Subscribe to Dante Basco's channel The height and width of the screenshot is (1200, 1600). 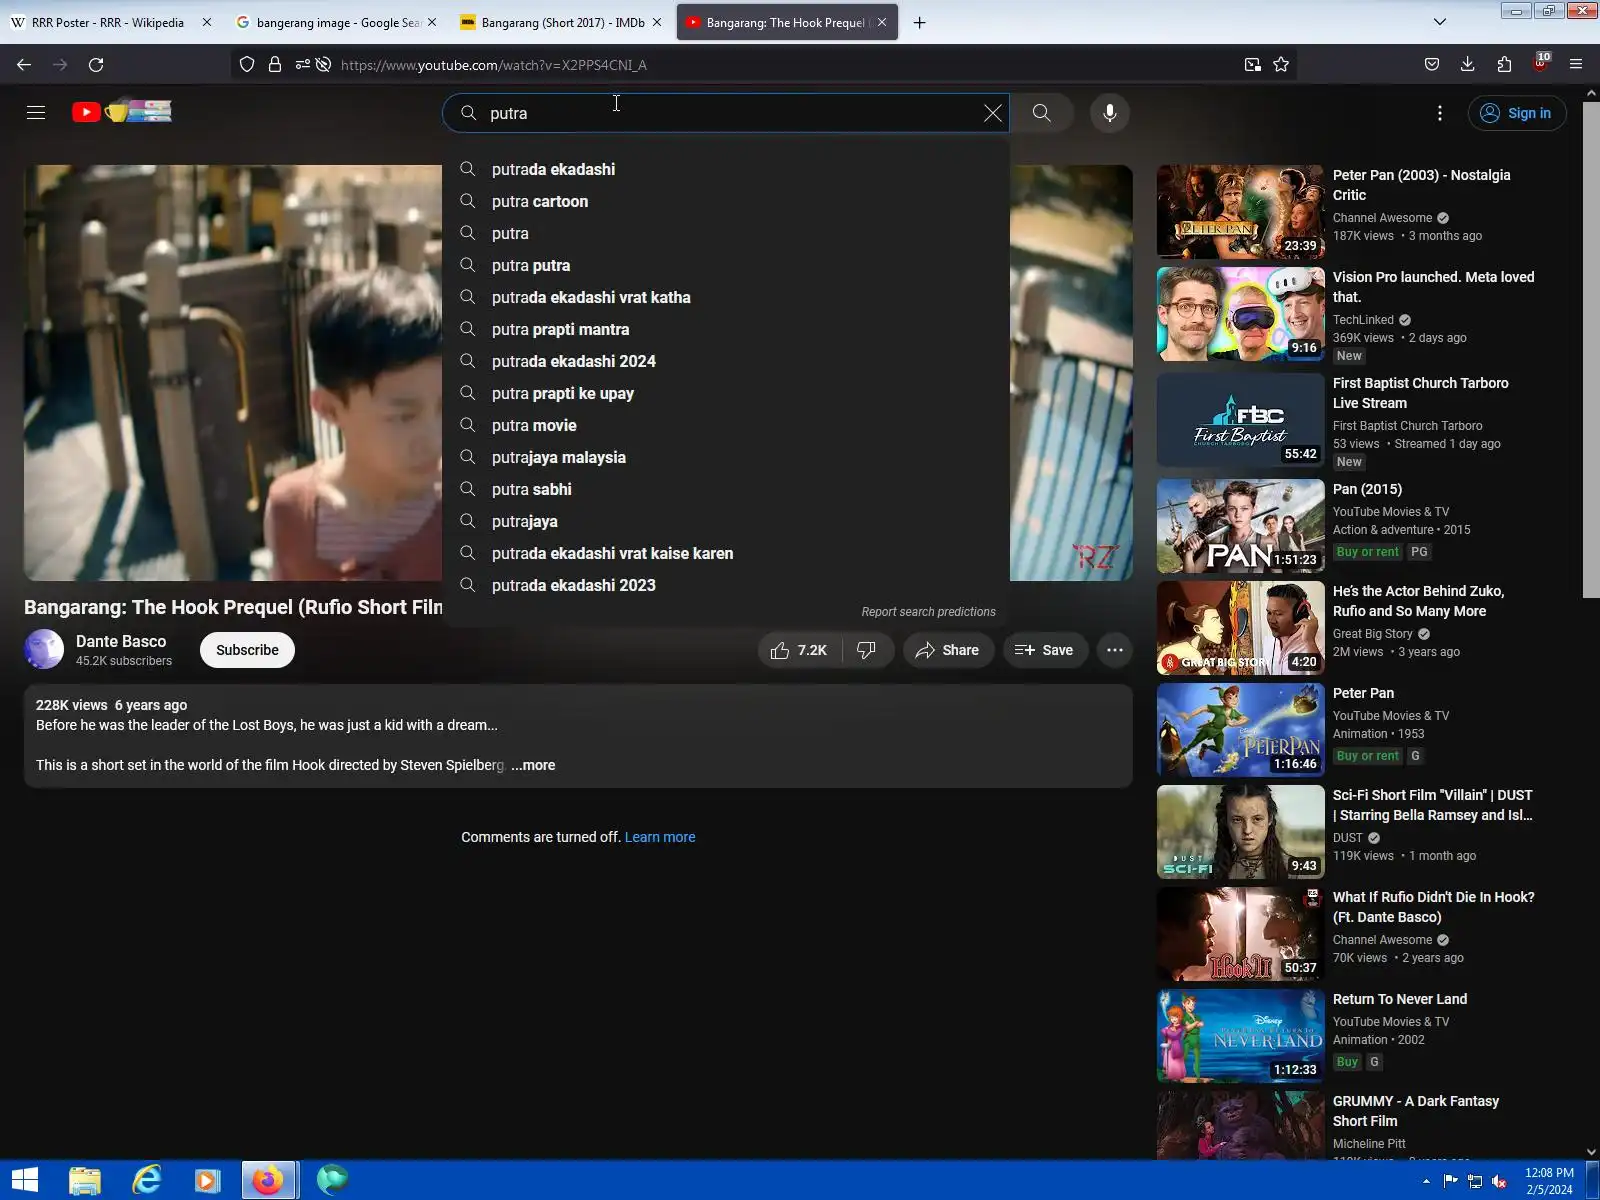point(247,650)
